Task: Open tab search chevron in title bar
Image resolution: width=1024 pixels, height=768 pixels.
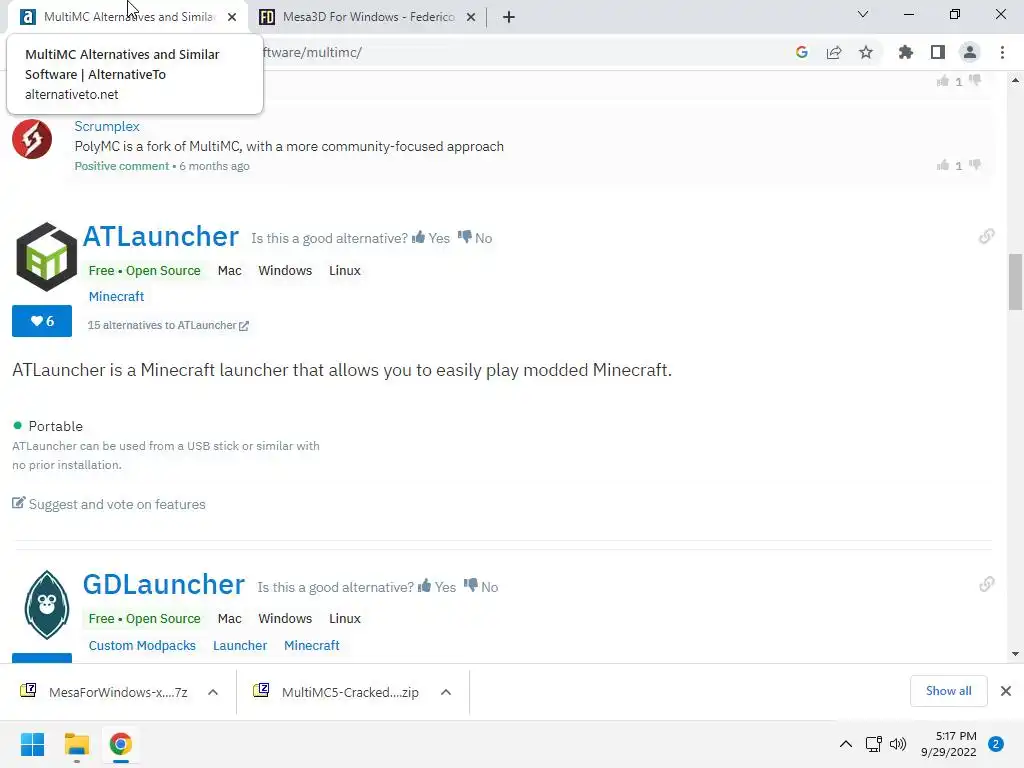Action: coord(863,14)
